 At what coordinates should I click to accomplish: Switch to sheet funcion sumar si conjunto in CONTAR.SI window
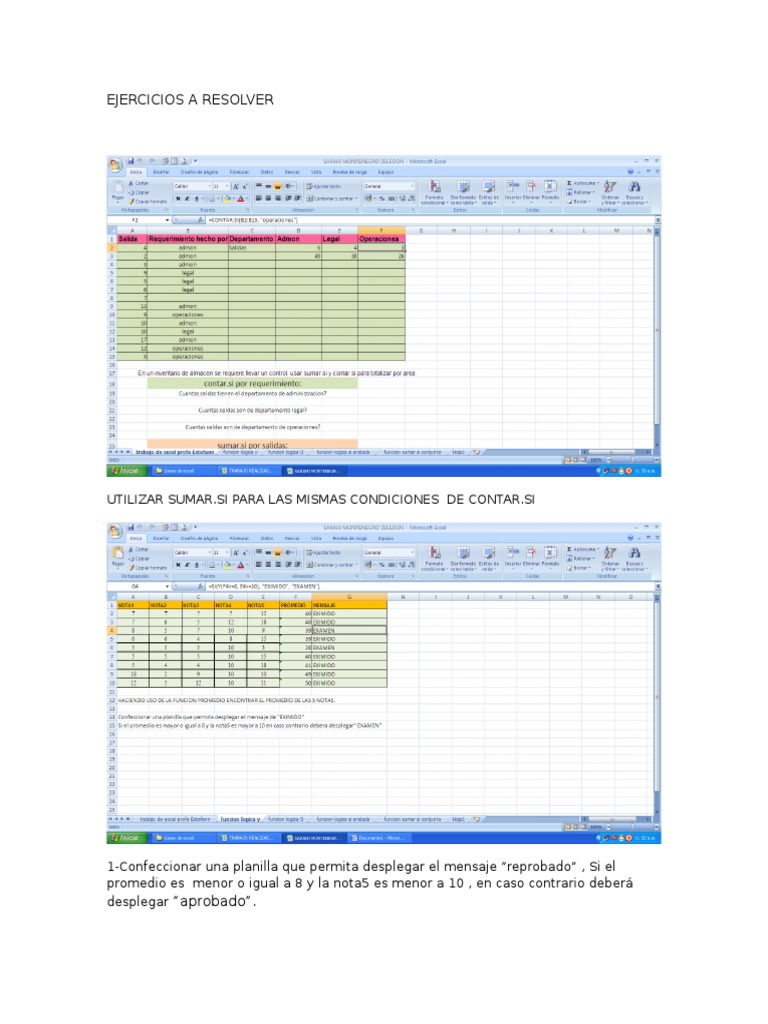412,452
